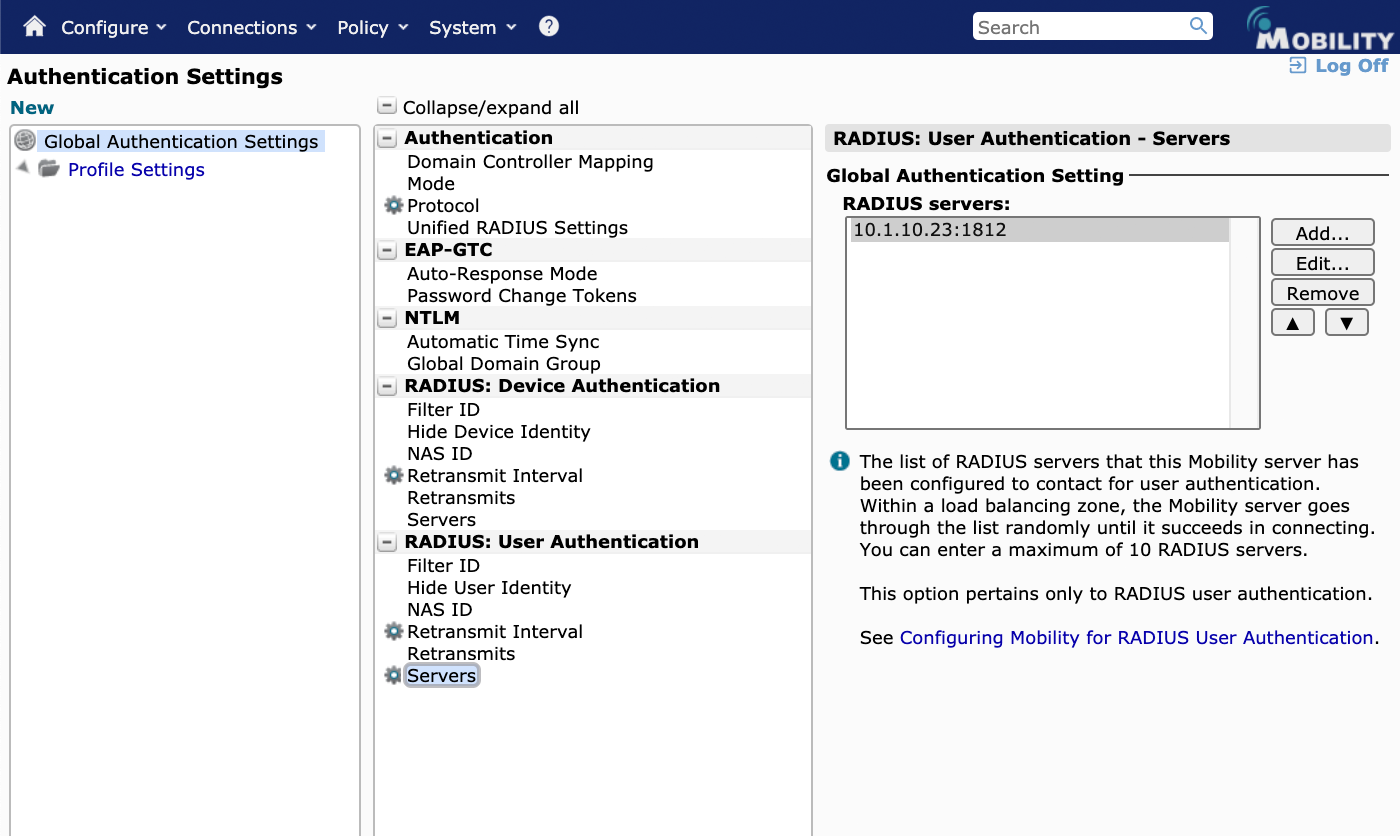Click the globe icon for Global Authentication Settings
Screen dimensions: 1400x836
23,140
